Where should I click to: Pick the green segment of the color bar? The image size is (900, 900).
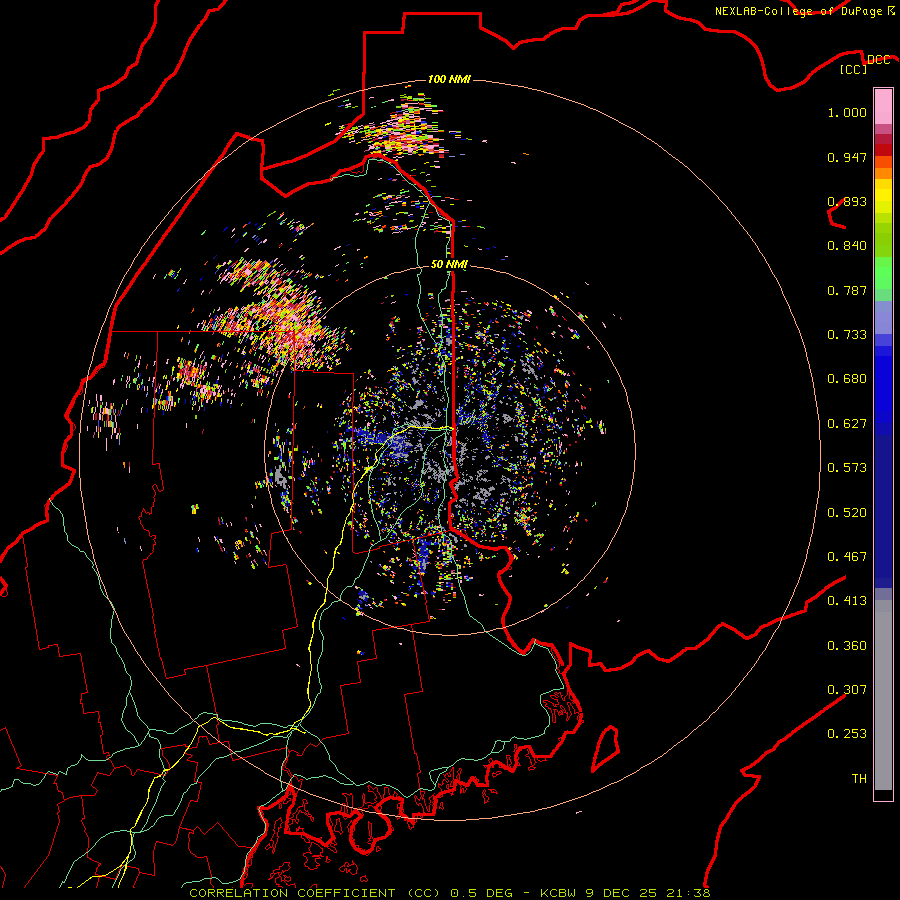click(883, 273)
